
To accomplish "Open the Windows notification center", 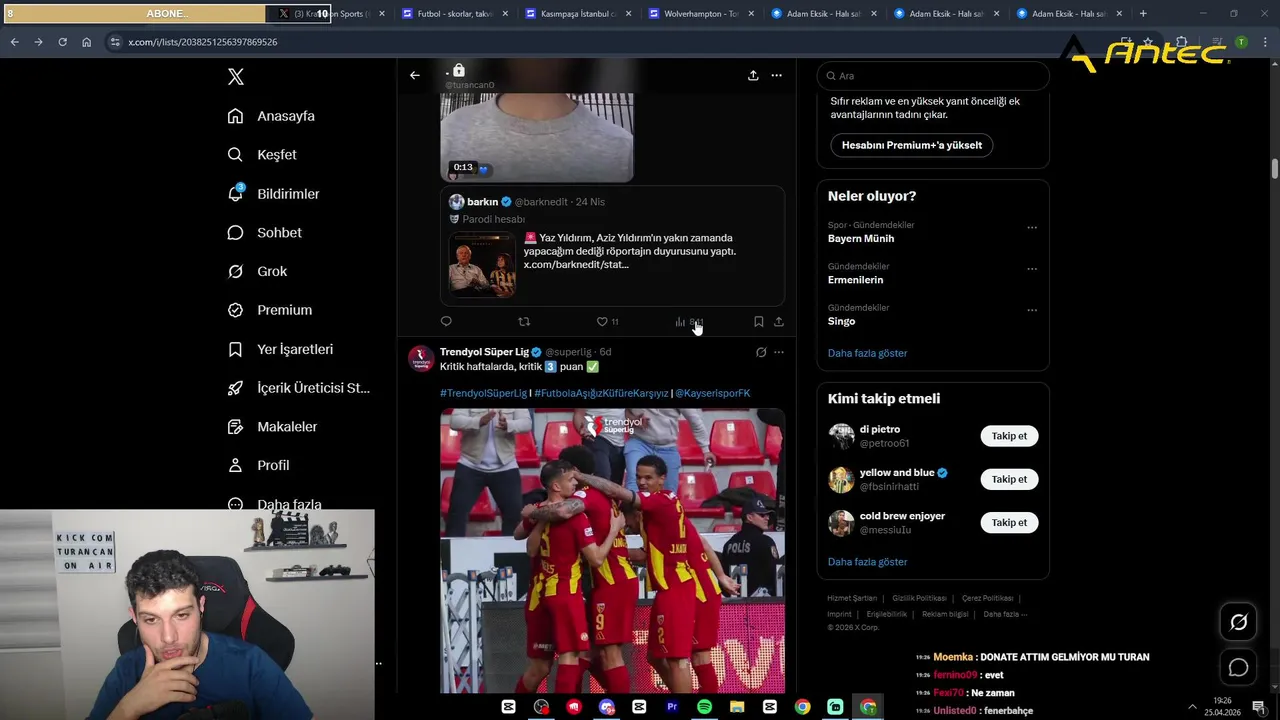I will click(x=1258, y=707).
